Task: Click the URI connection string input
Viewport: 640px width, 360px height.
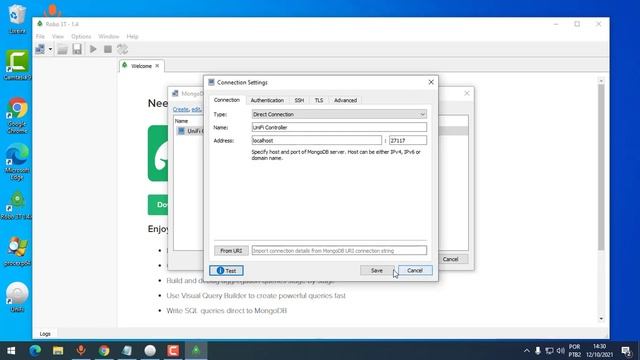Action: coord(339,251)
